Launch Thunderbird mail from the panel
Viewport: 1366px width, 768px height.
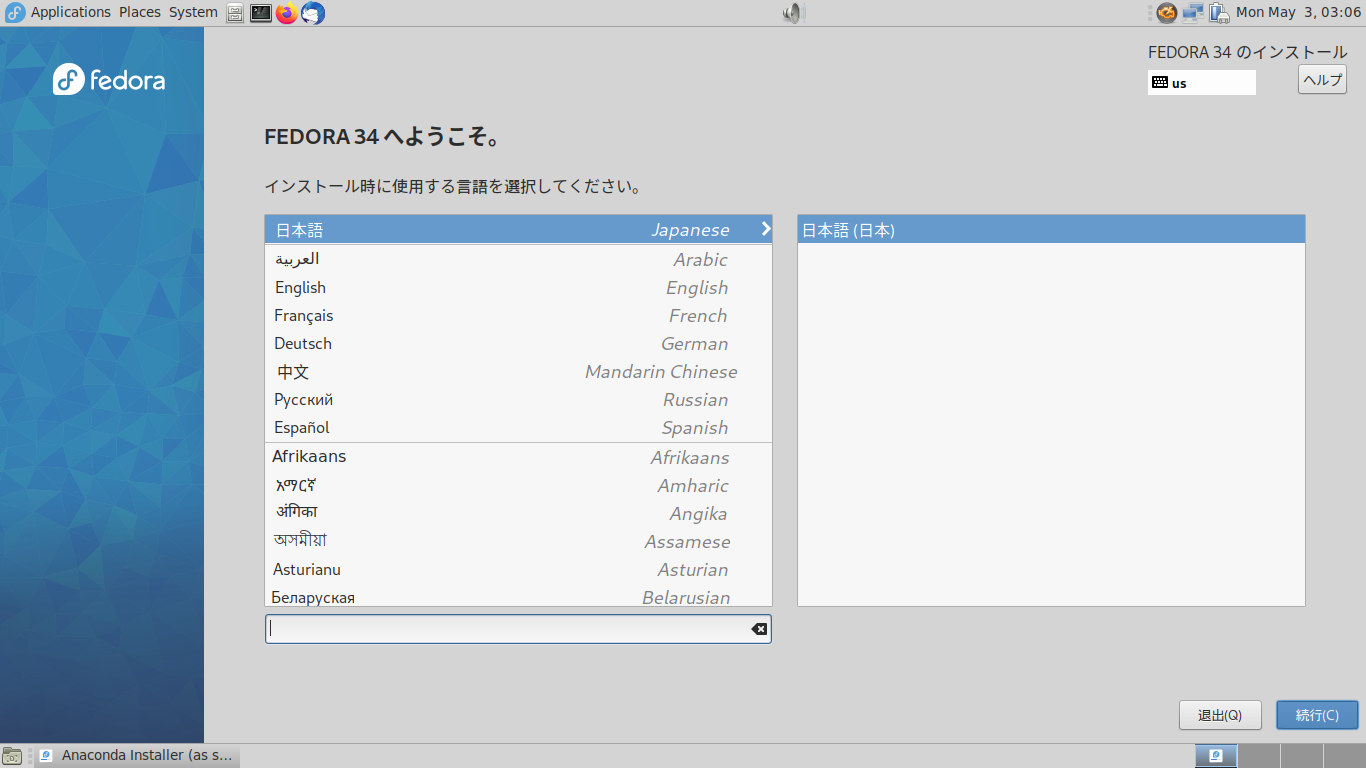pyautogui.click(x=313, y=13)
